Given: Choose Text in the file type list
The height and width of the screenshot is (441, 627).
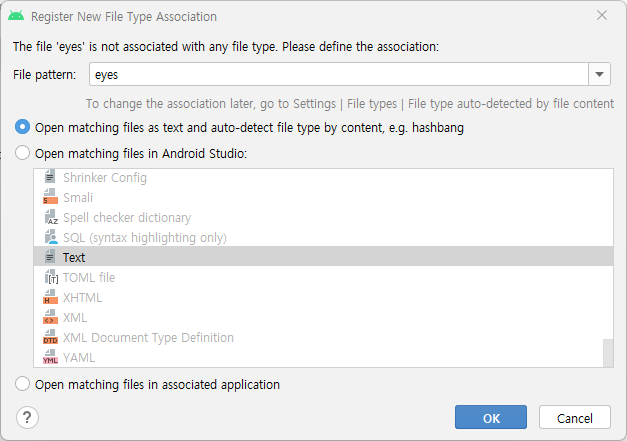Looking at the screenshot, I should (x=323, y=256).
